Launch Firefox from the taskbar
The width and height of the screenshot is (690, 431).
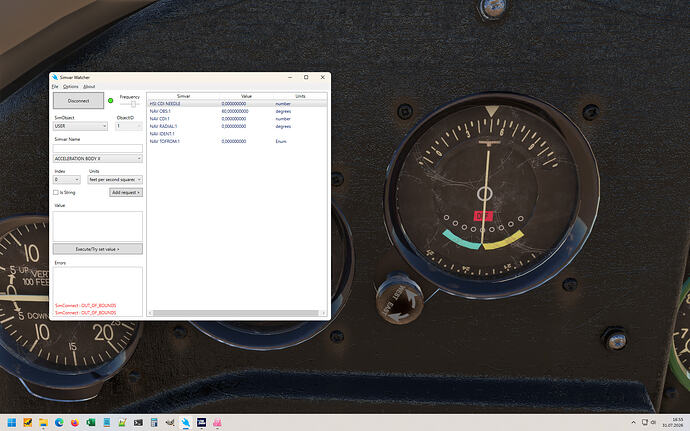[x=75, y=423]
